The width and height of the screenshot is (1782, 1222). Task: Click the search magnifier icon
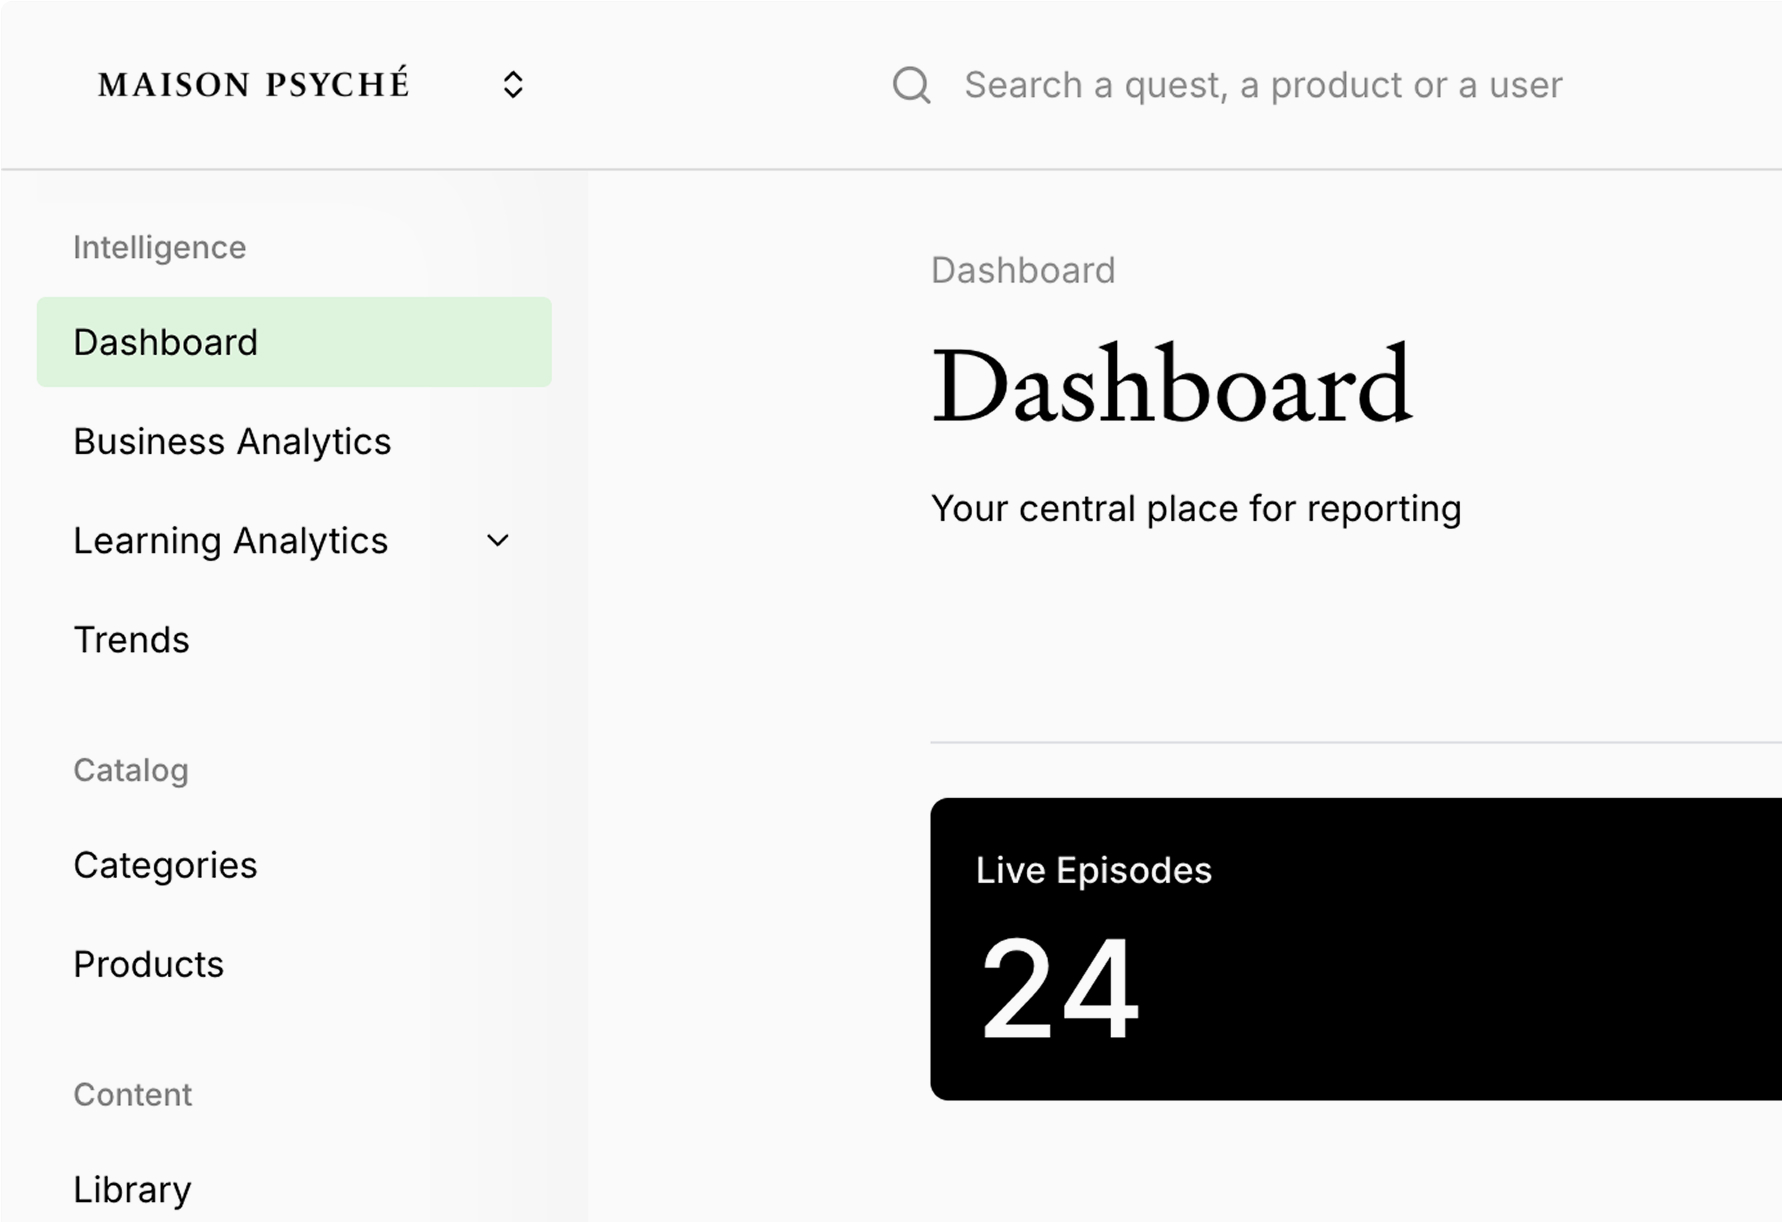[911, 86]
